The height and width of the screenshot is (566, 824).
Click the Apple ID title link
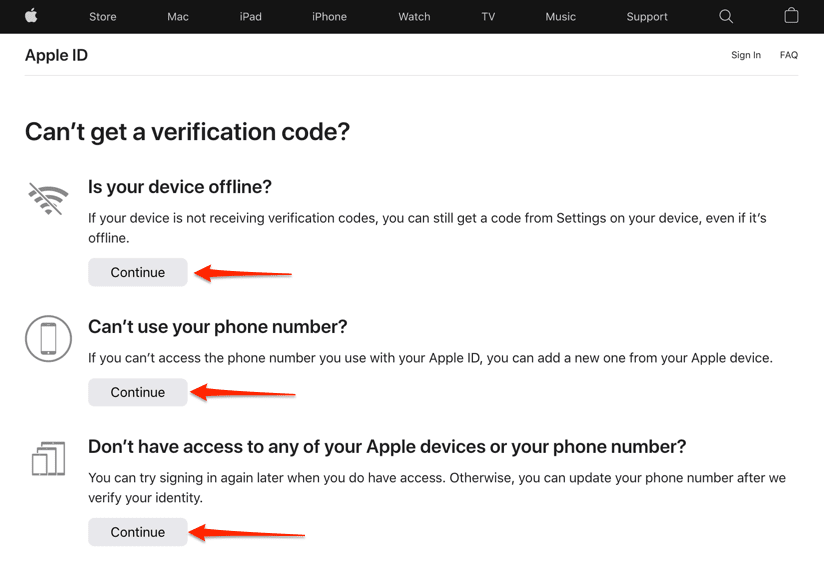pyautogui.click(x=56, y=55)
